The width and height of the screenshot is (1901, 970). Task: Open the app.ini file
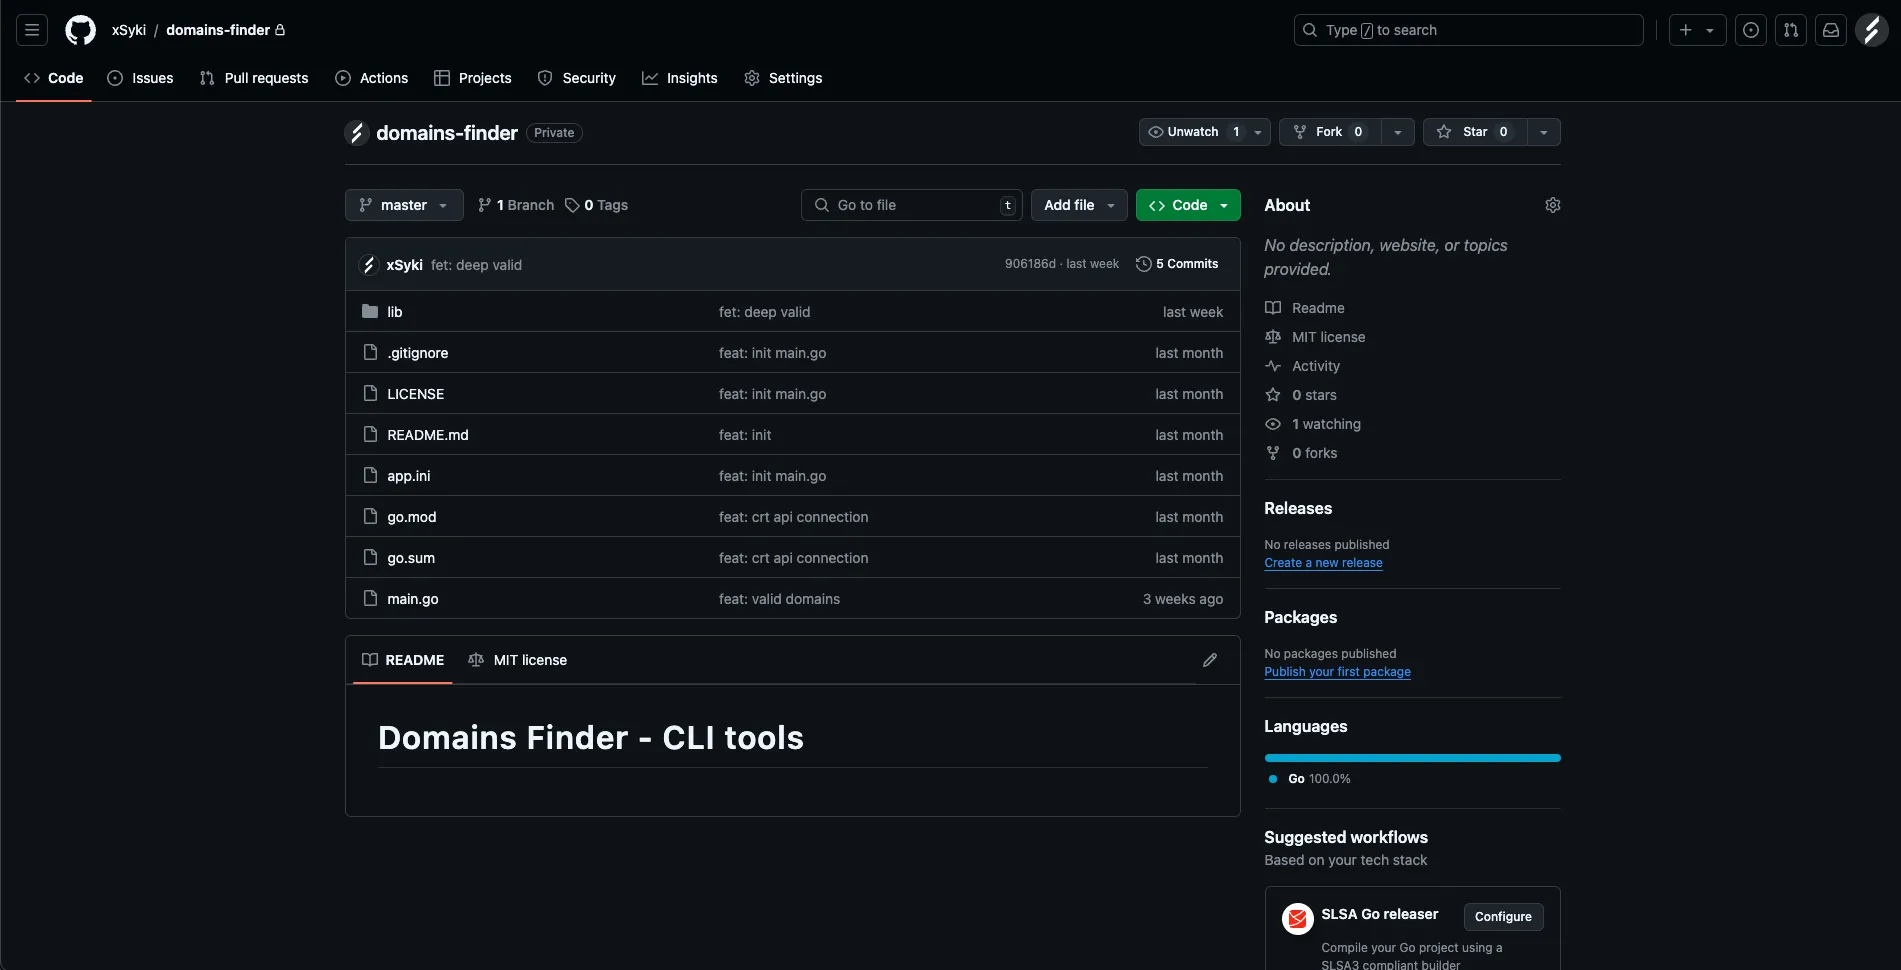click(x=409, y=476)
